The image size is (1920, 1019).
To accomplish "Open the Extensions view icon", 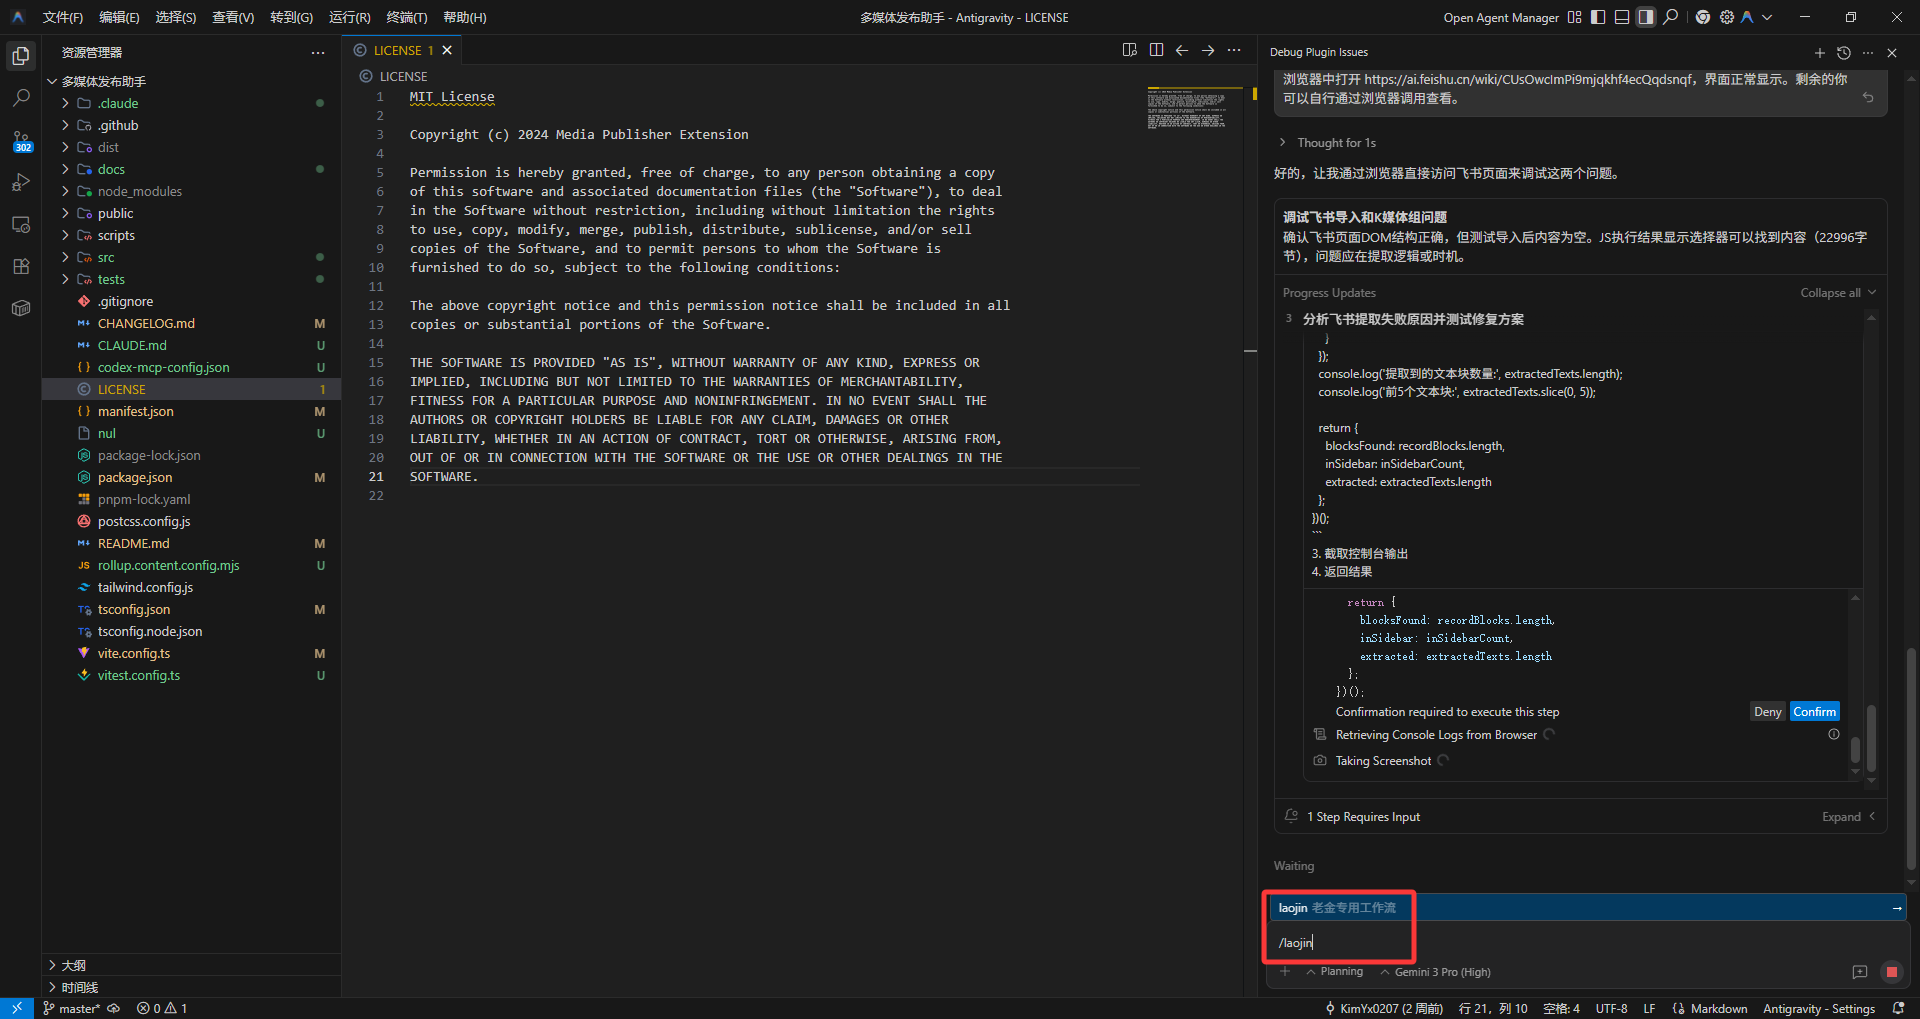I will 21,266.
